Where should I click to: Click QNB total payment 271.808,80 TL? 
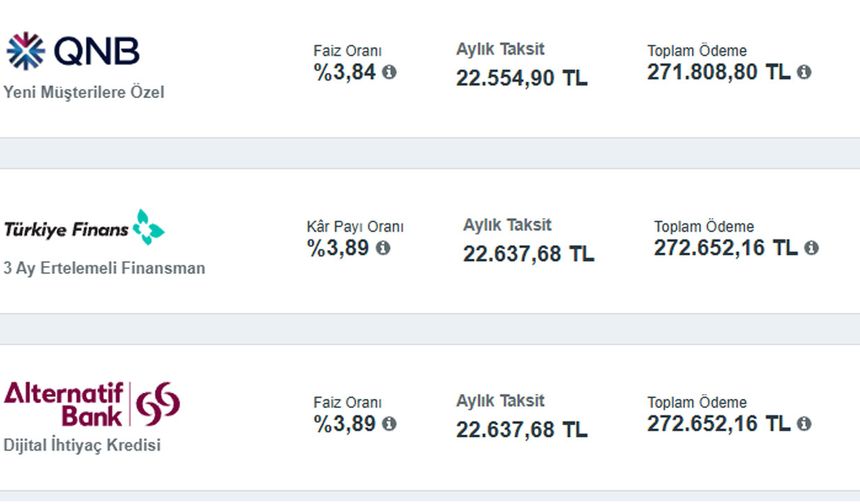[718, 72]
